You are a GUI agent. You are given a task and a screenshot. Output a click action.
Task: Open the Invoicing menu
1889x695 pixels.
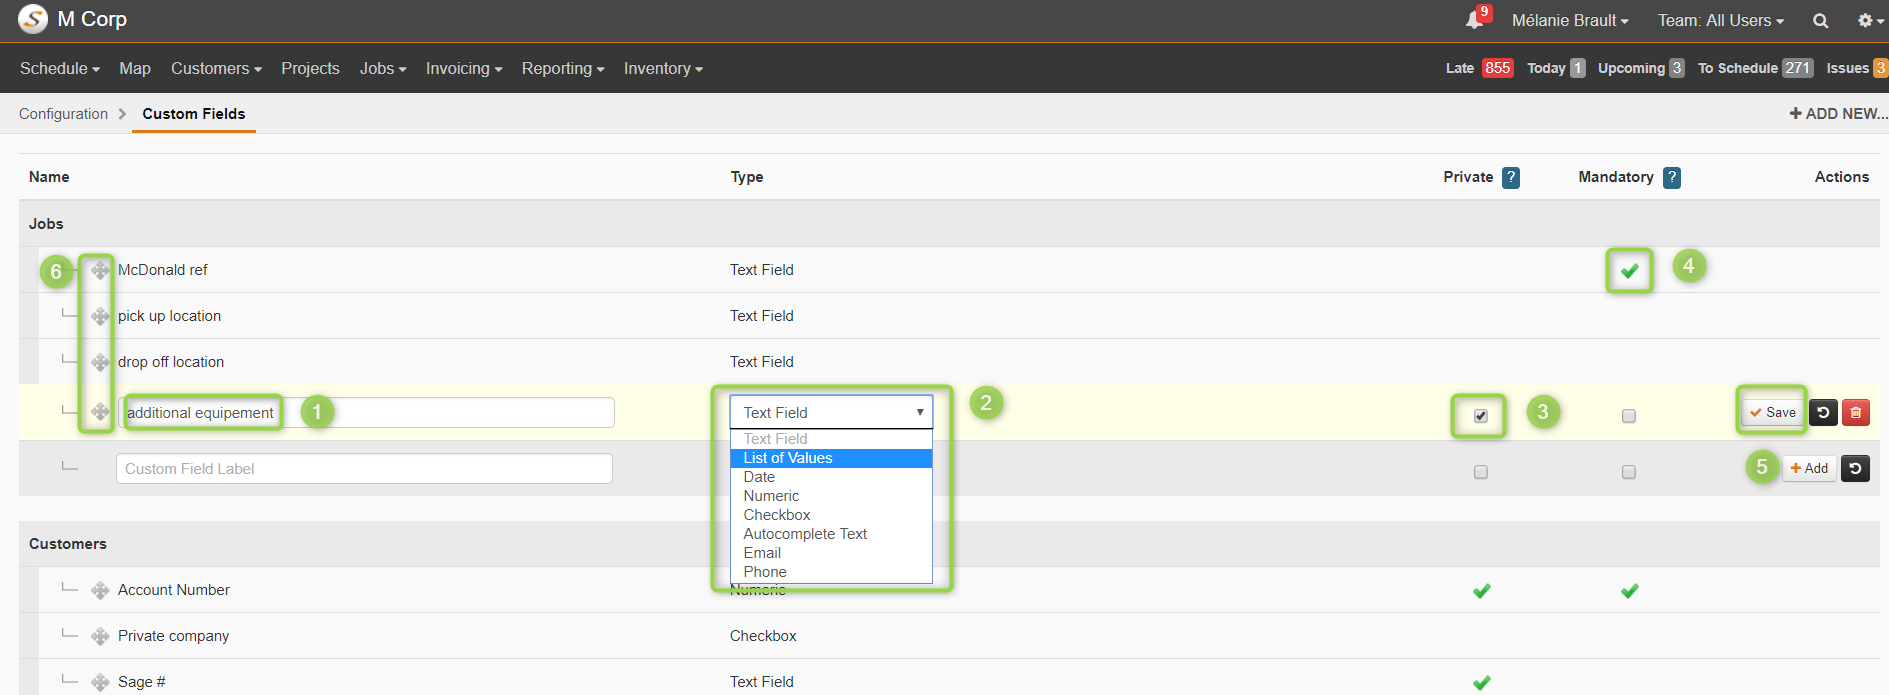[x=464, y=68]
